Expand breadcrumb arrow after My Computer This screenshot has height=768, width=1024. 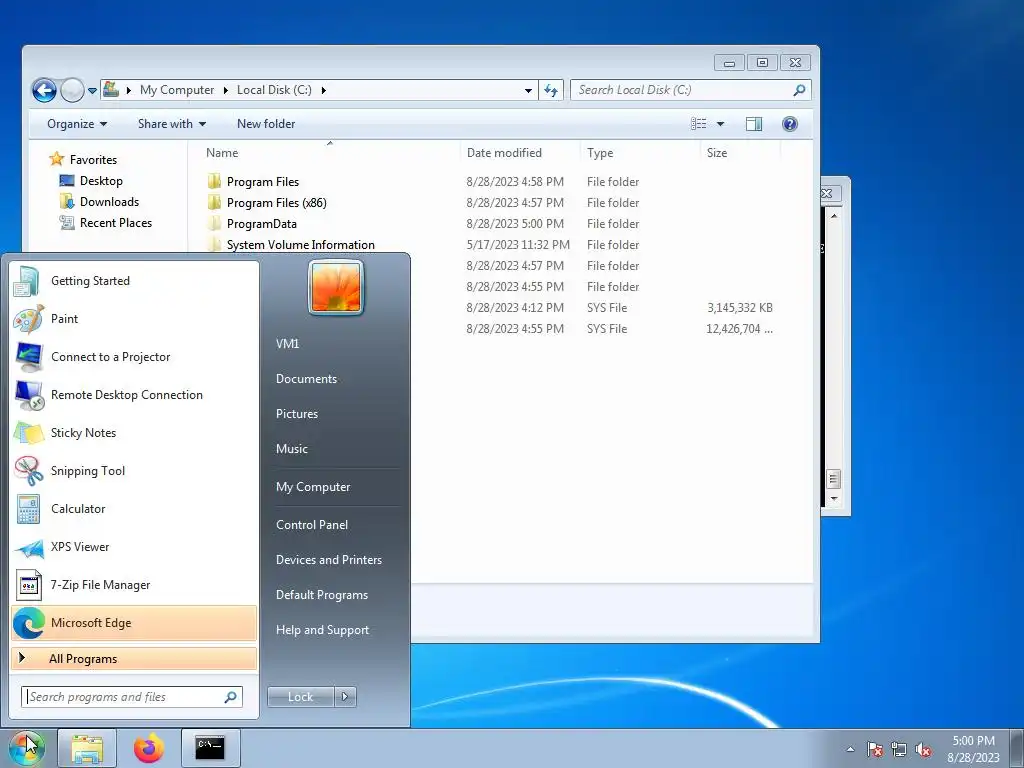(x=225, y=90)
